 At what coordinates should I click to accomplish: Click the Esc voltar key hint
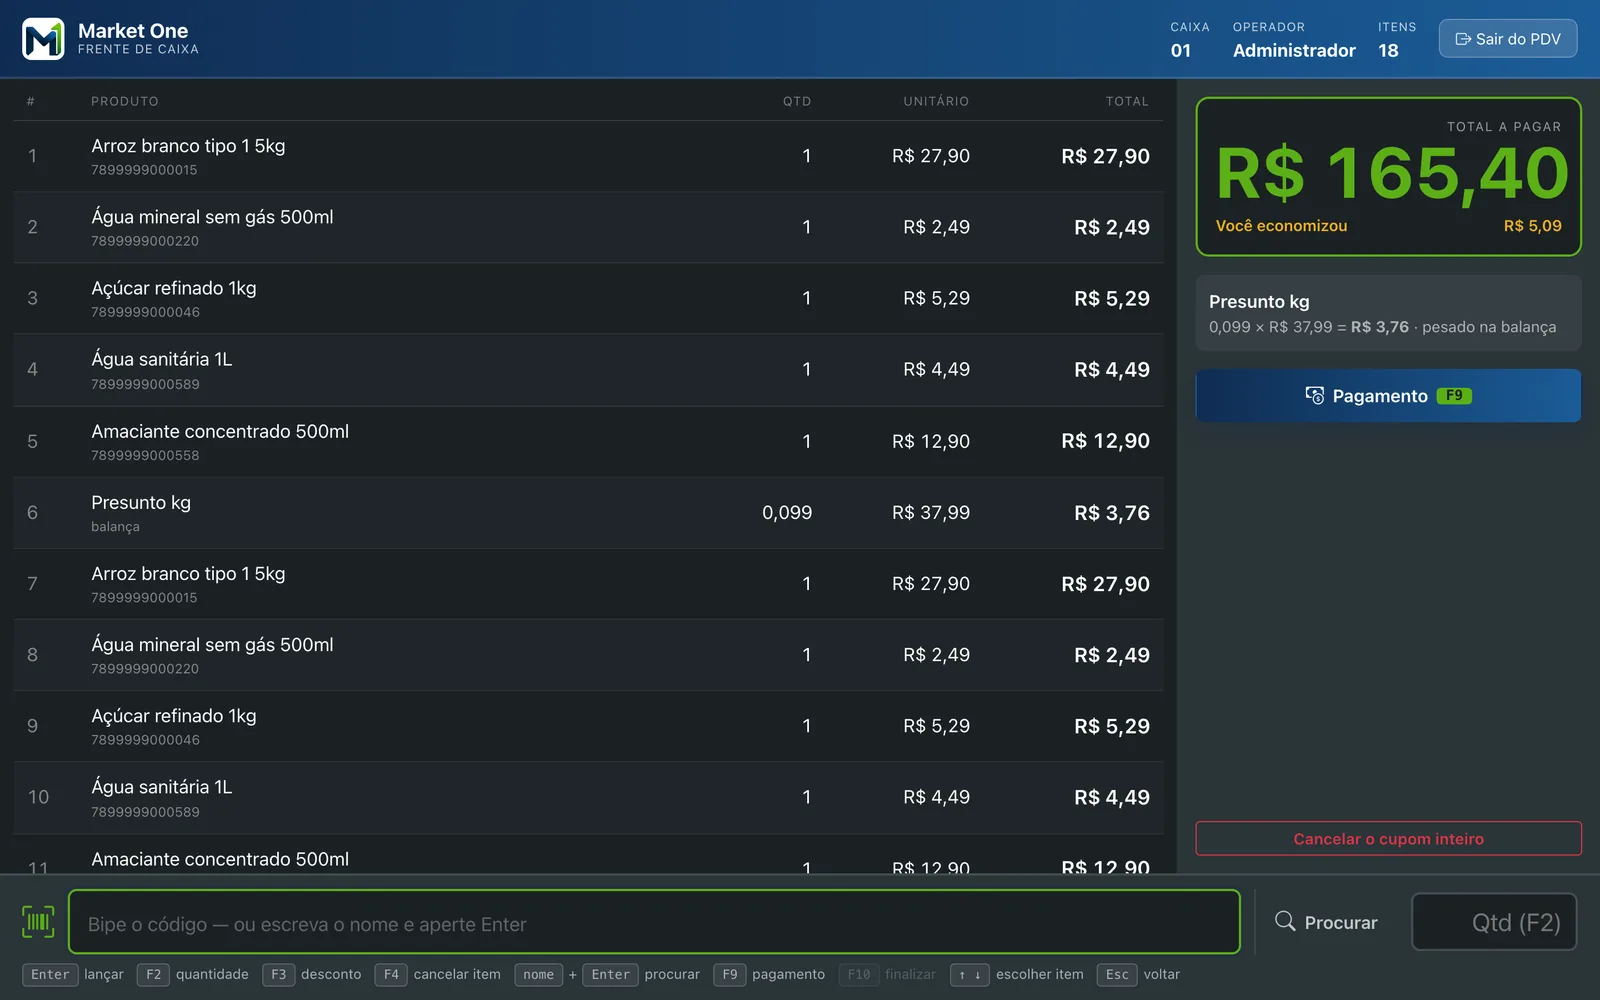point(1139,974)
